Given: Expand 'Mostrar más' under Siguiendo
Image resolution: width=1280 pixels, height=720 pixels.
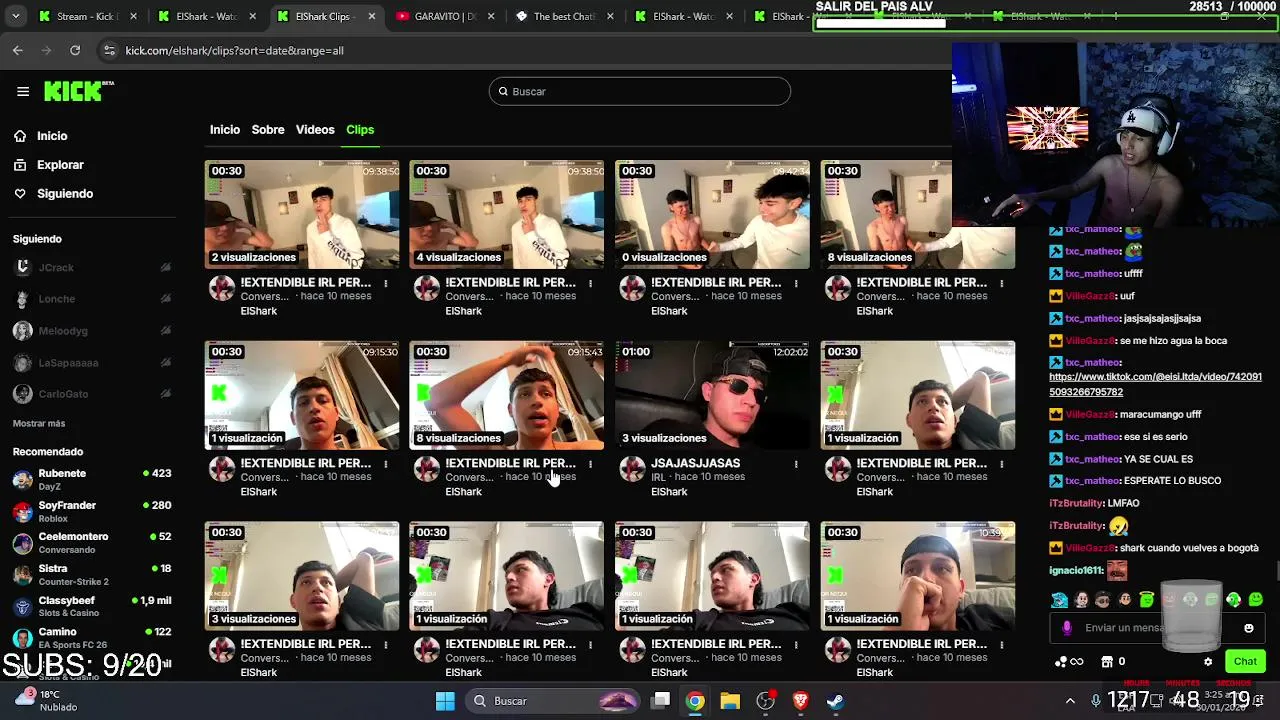Looking at the screenshot, I should coord(39,424).
